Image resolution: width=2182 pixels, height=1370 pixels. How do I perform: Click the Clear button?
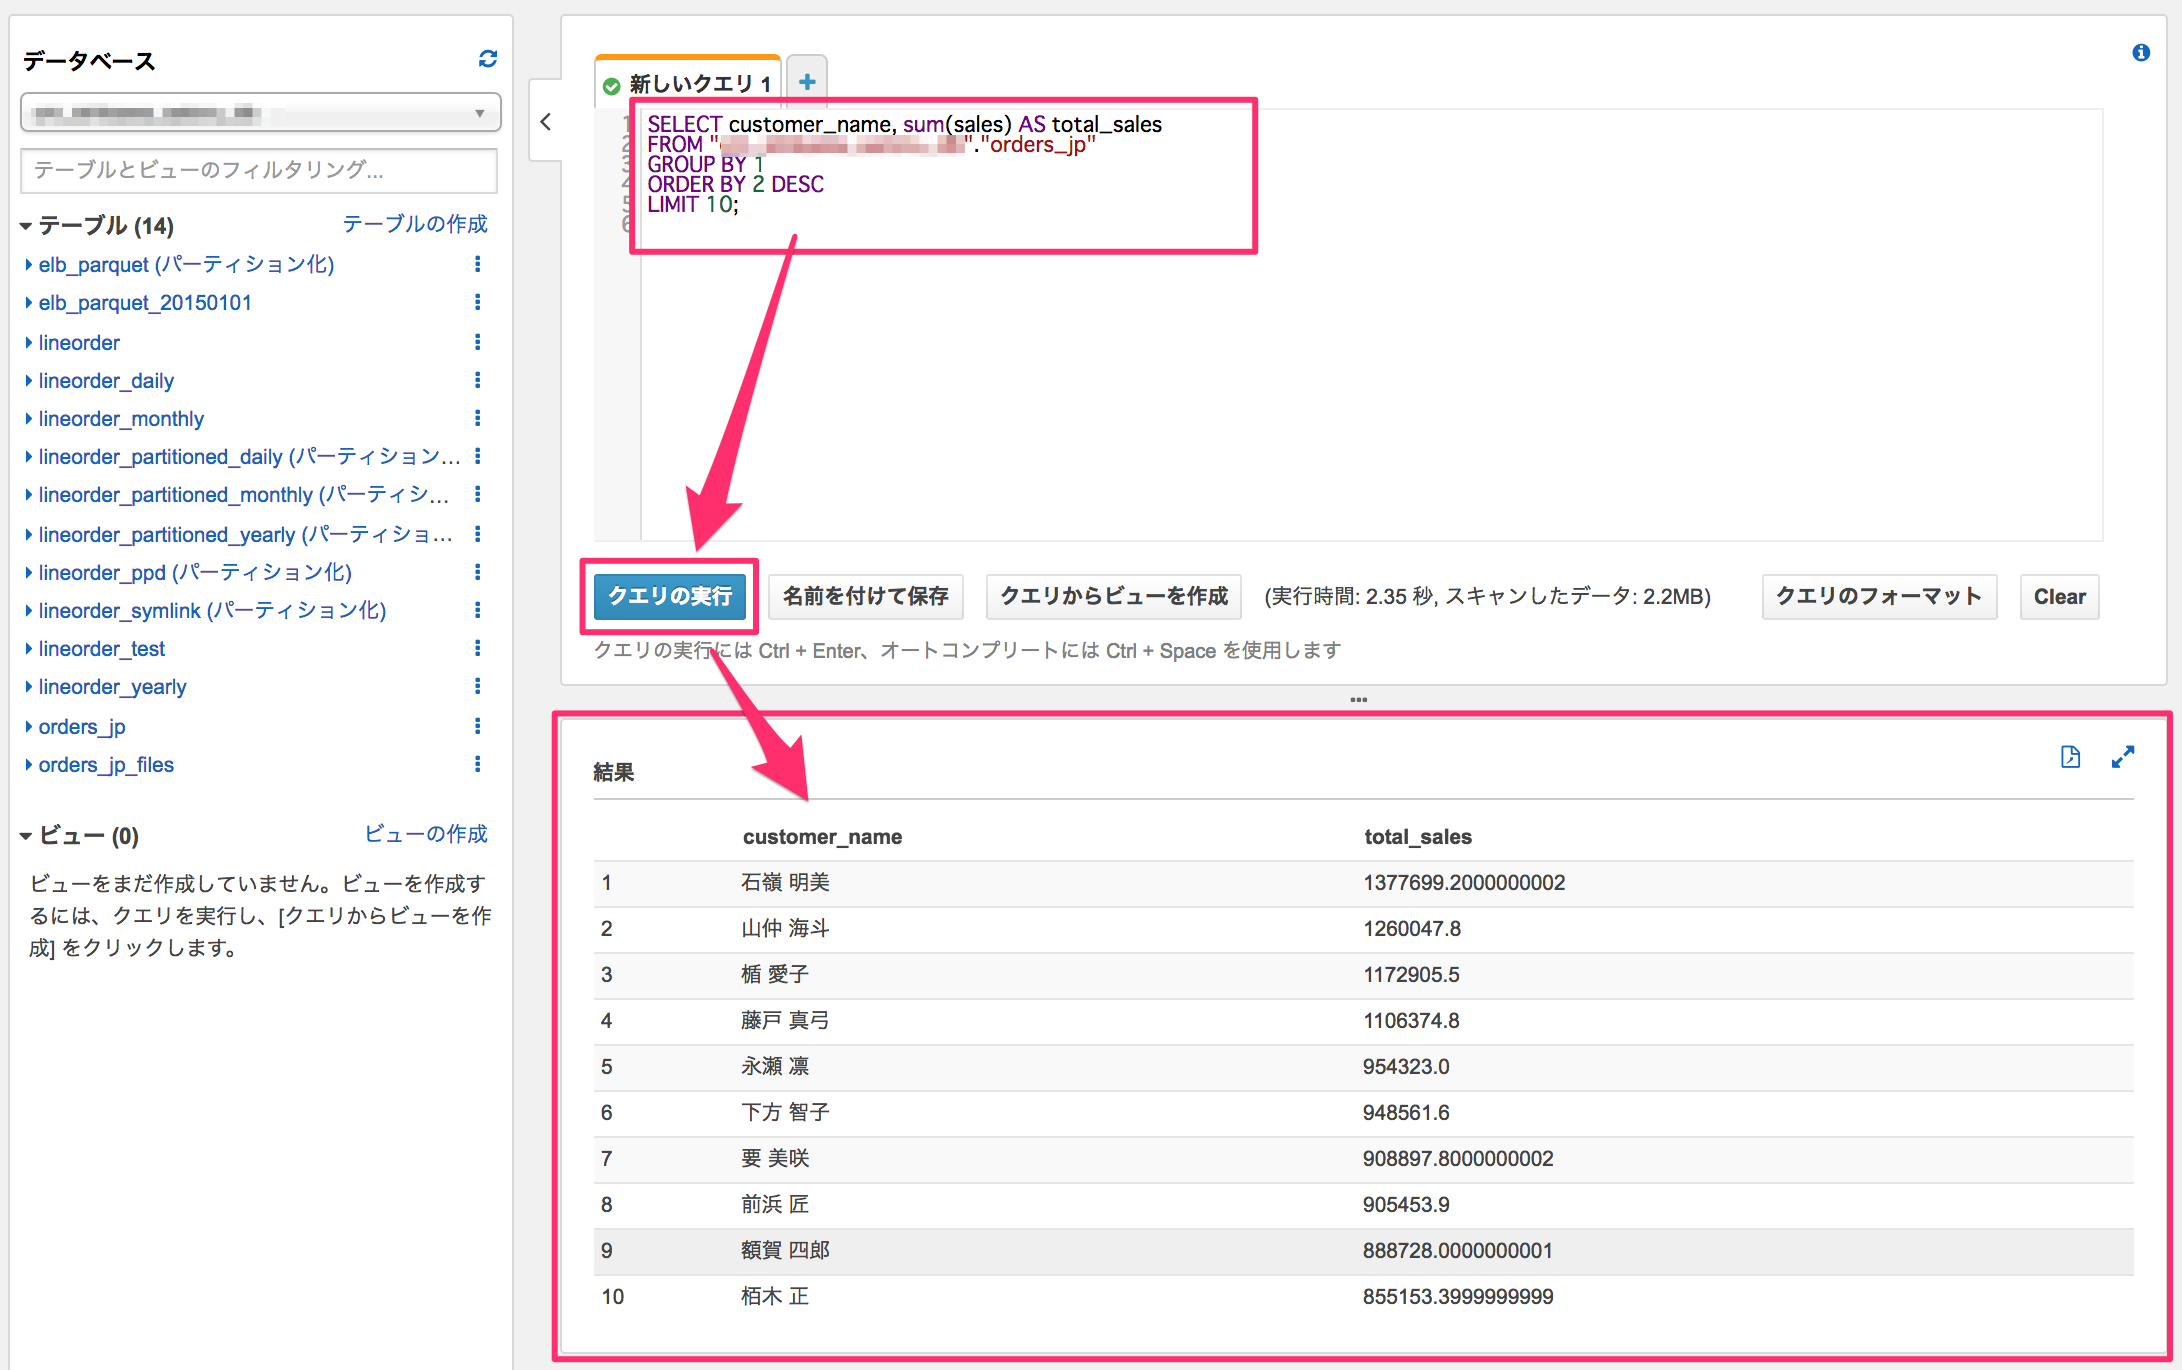(x=2059, y=596)
